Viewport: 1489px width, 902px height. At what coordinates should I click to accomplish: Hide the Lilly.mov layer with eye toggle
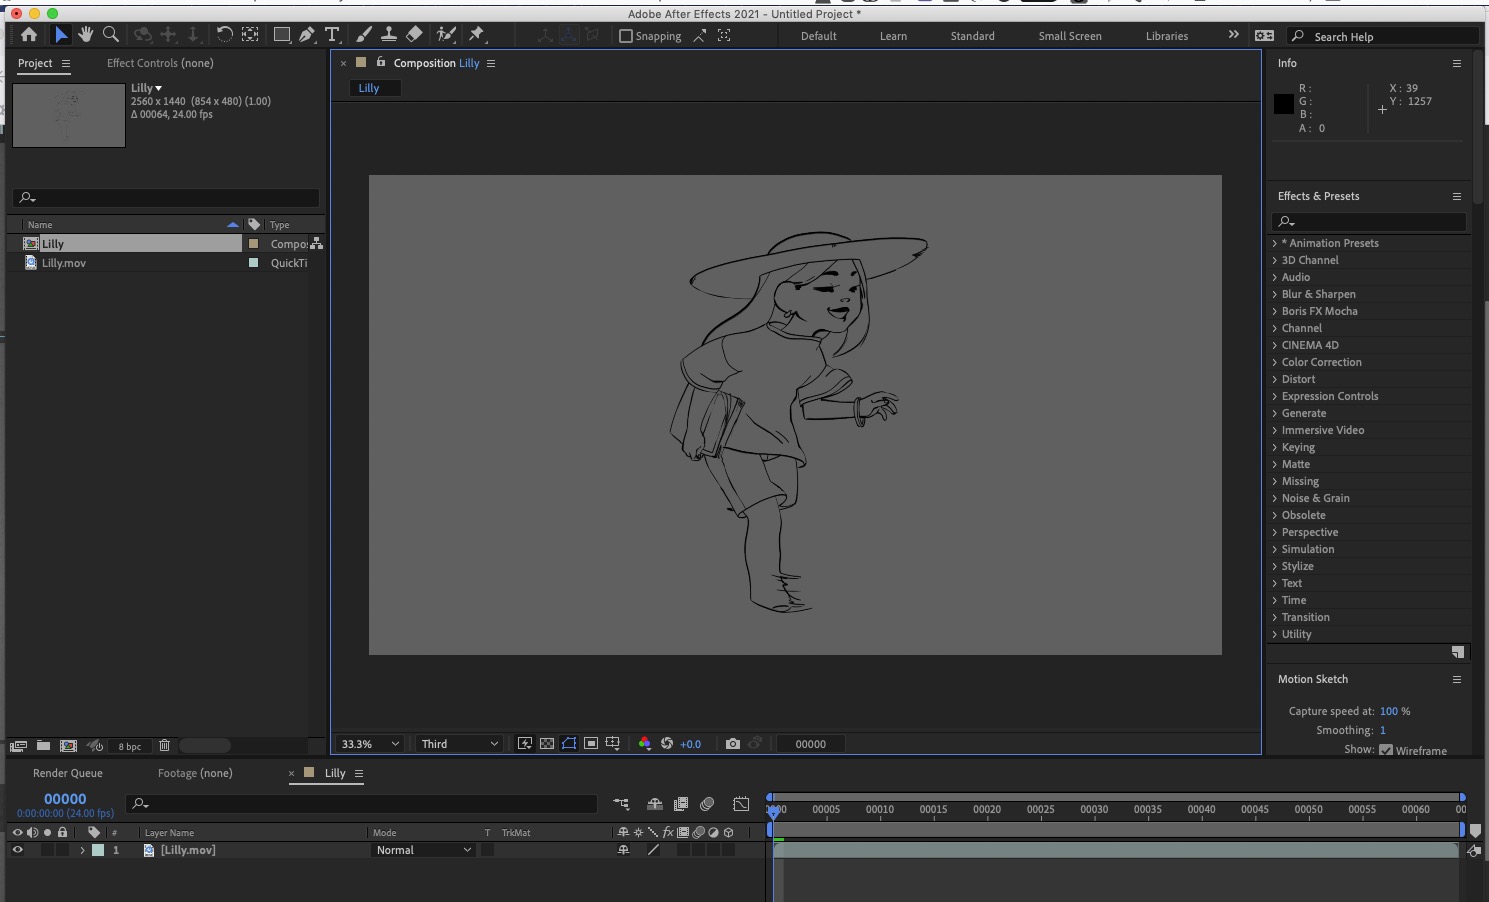(x=17, y=850)
